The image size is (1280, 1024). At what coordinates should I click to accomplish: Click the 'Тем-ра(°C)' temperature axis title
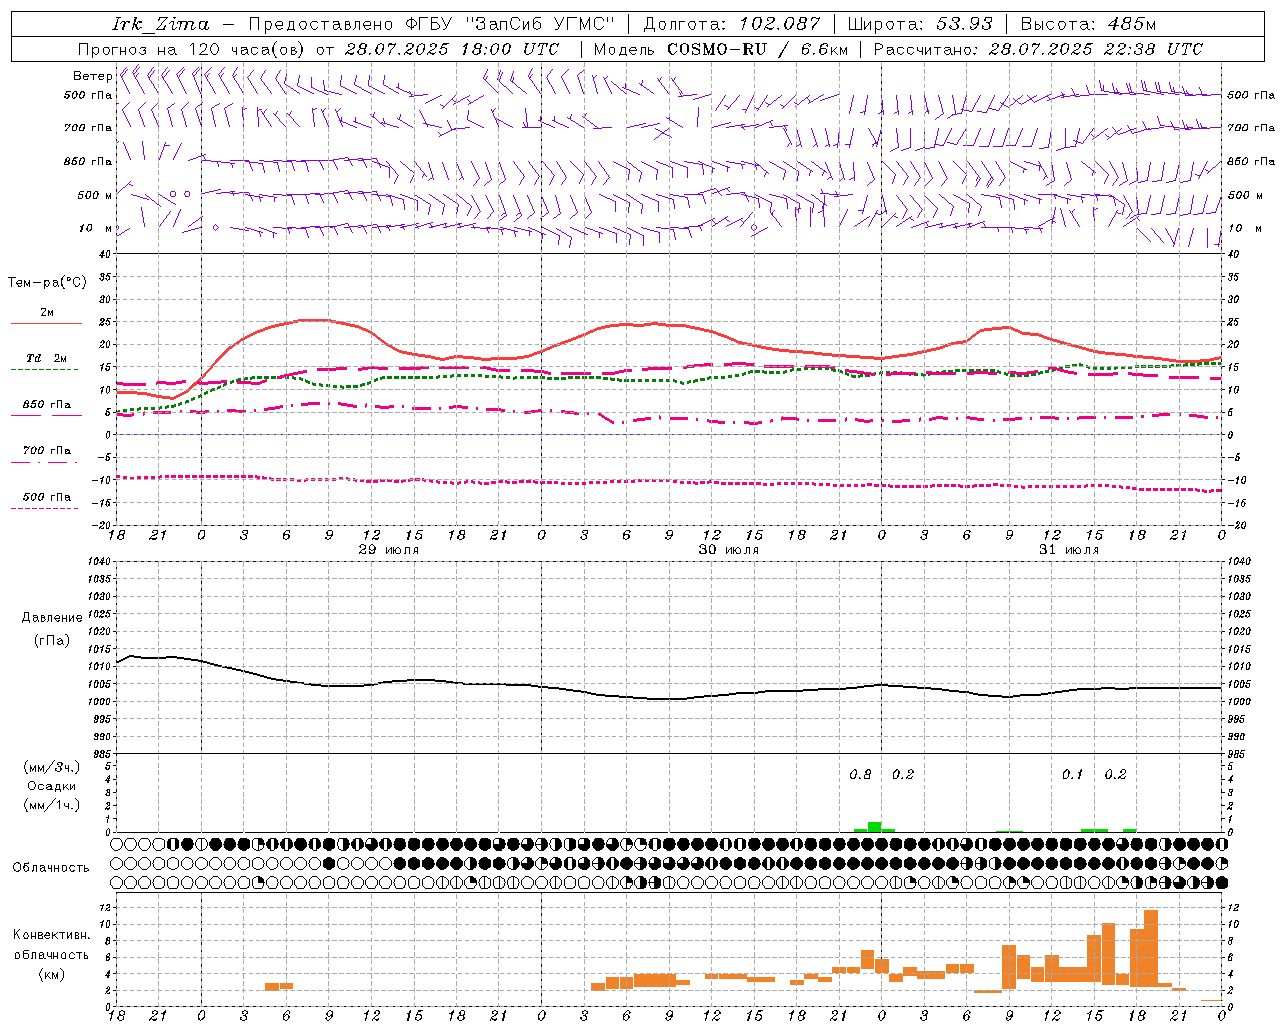point(47,283)
